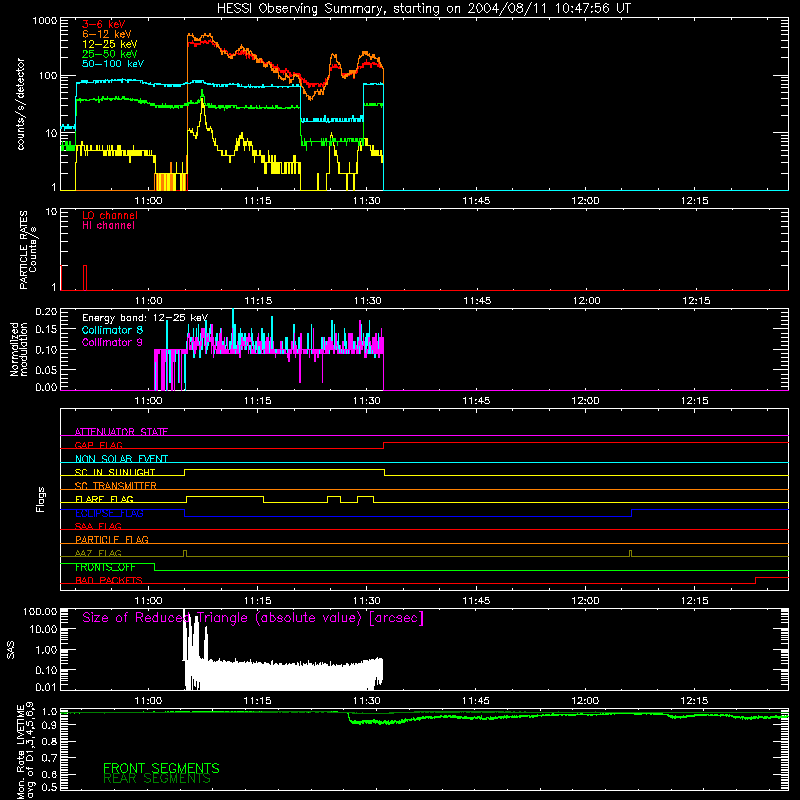Click the GAP_FLAG label
This screenshot has width=800, height=800.
[x=98, y=445]
